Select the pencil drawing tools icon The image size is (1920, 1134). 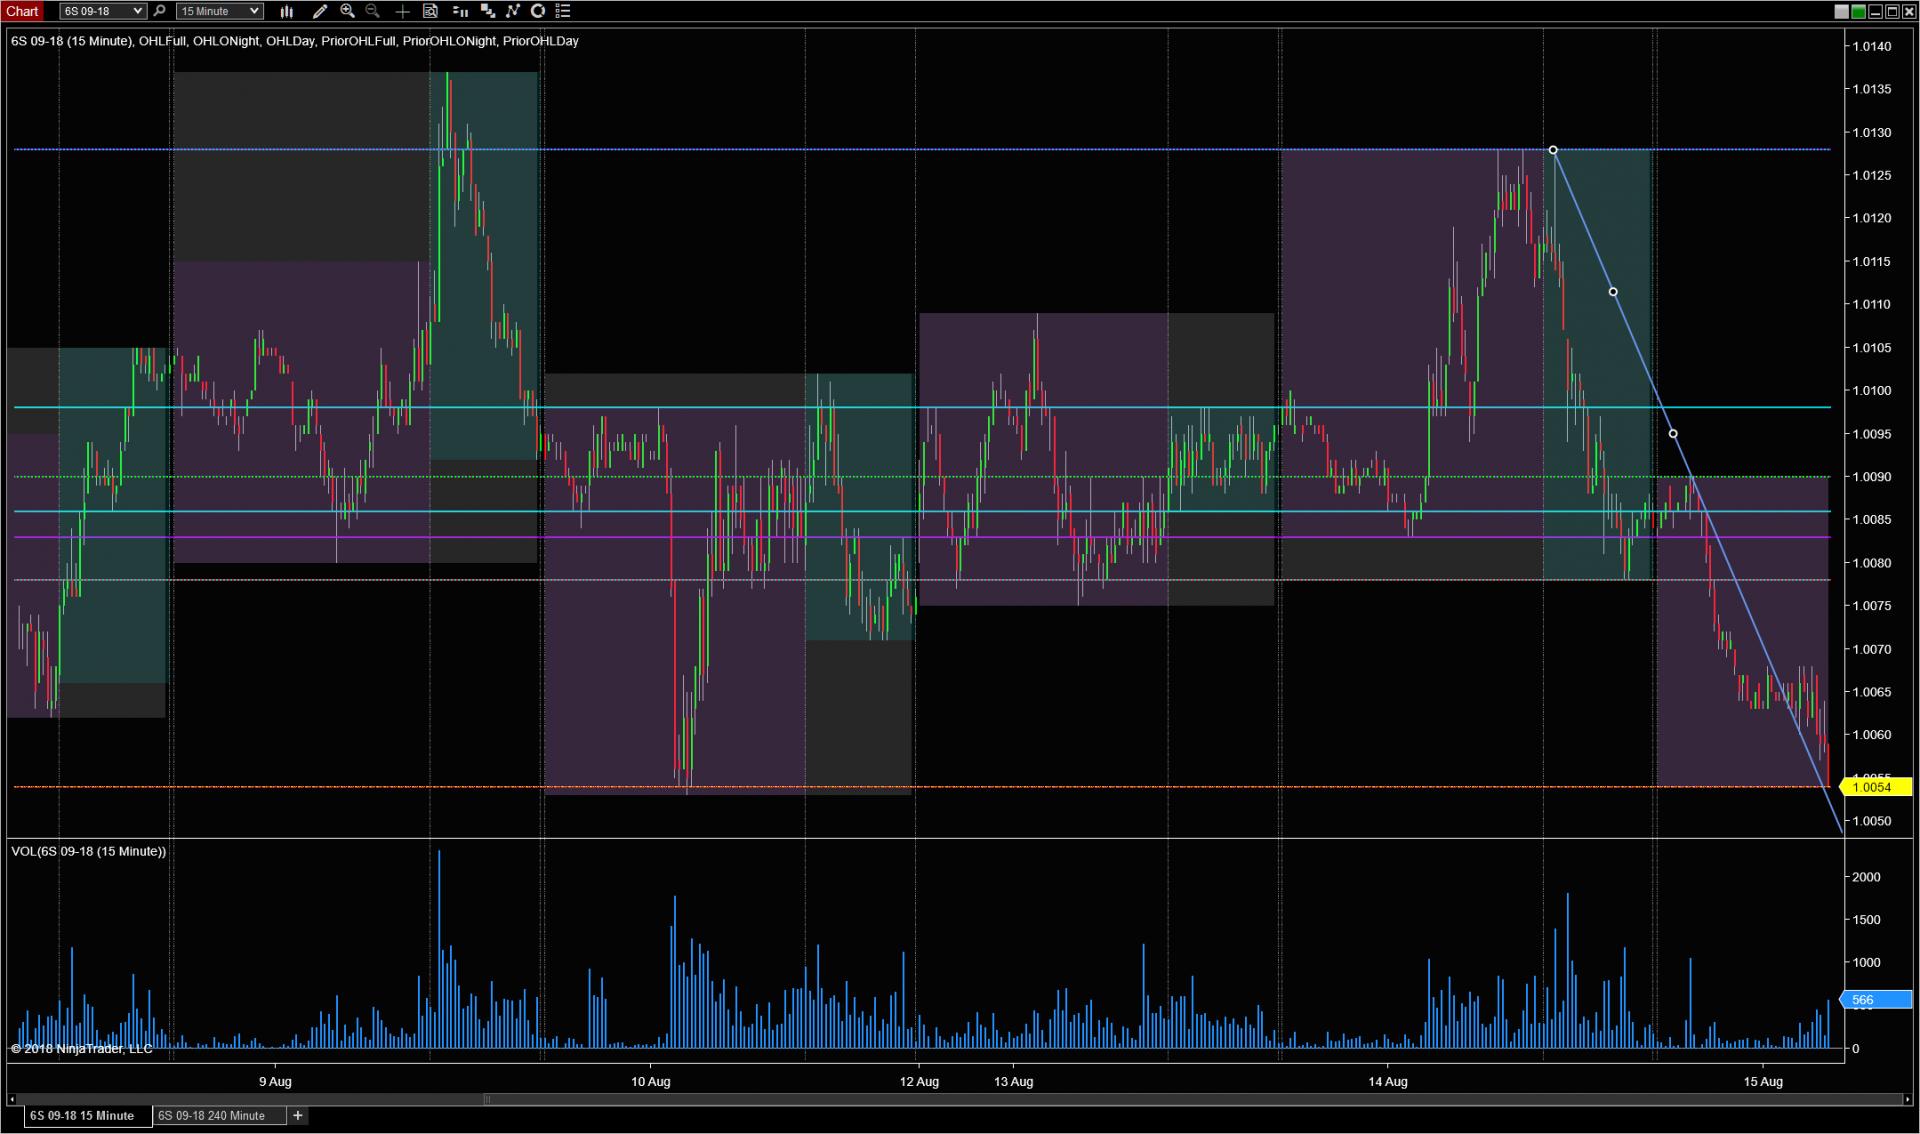pyautogui.click(x=320, y=11)
